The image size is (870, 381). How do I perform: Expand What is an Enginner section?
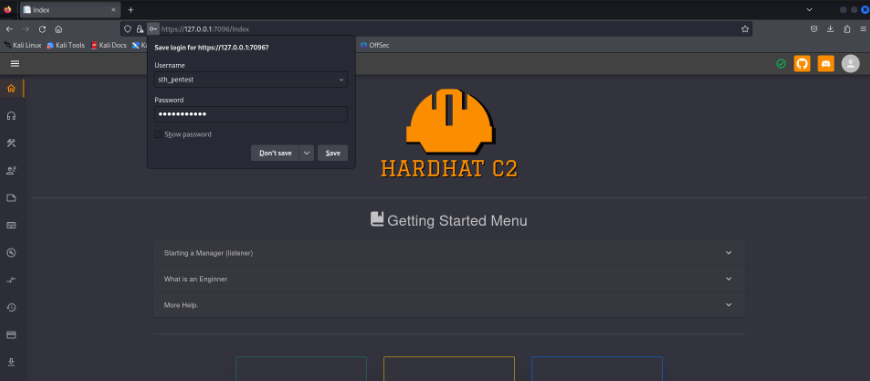click(x=449, y=279)
